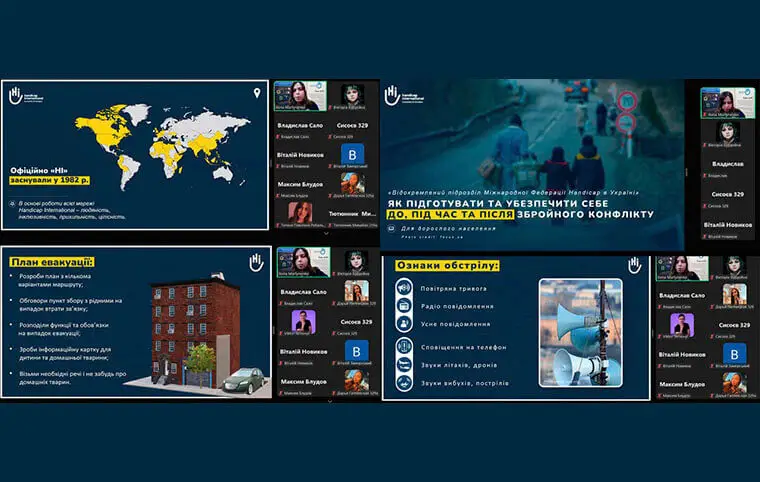
Task: Click the air raid alert icon beside Повітряна тривога
Action: 403,286
